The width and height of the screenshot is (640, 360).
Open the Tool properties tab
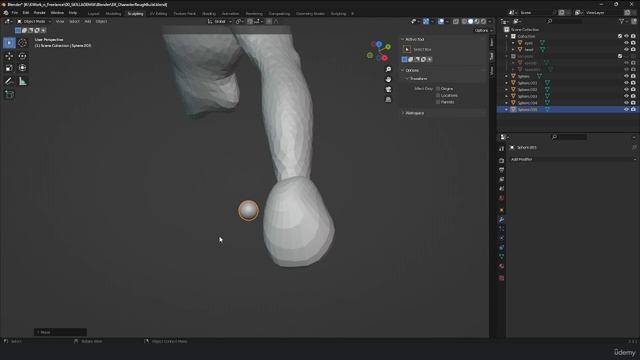[502, 149]
